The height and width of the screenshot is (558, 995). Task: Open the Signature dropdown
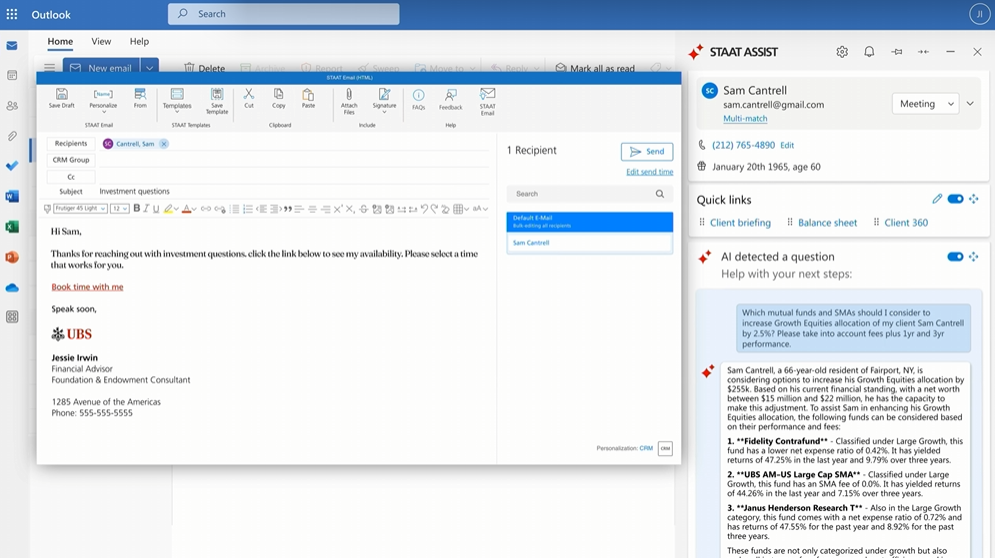click(384, 100)
